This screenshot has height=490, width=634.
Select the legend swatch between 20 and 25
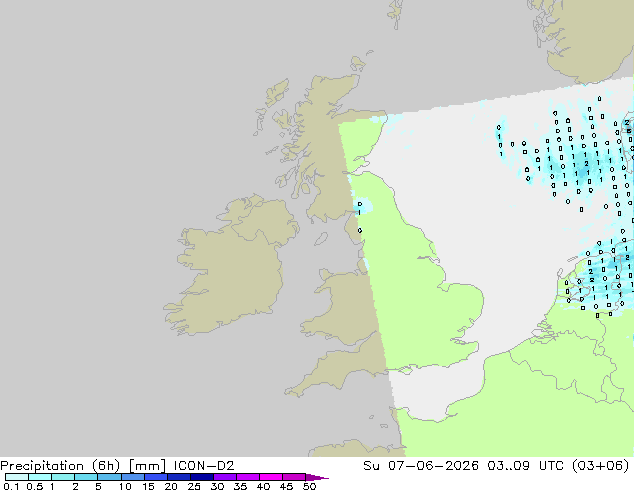pyautogui.click(x=179, y=477)
